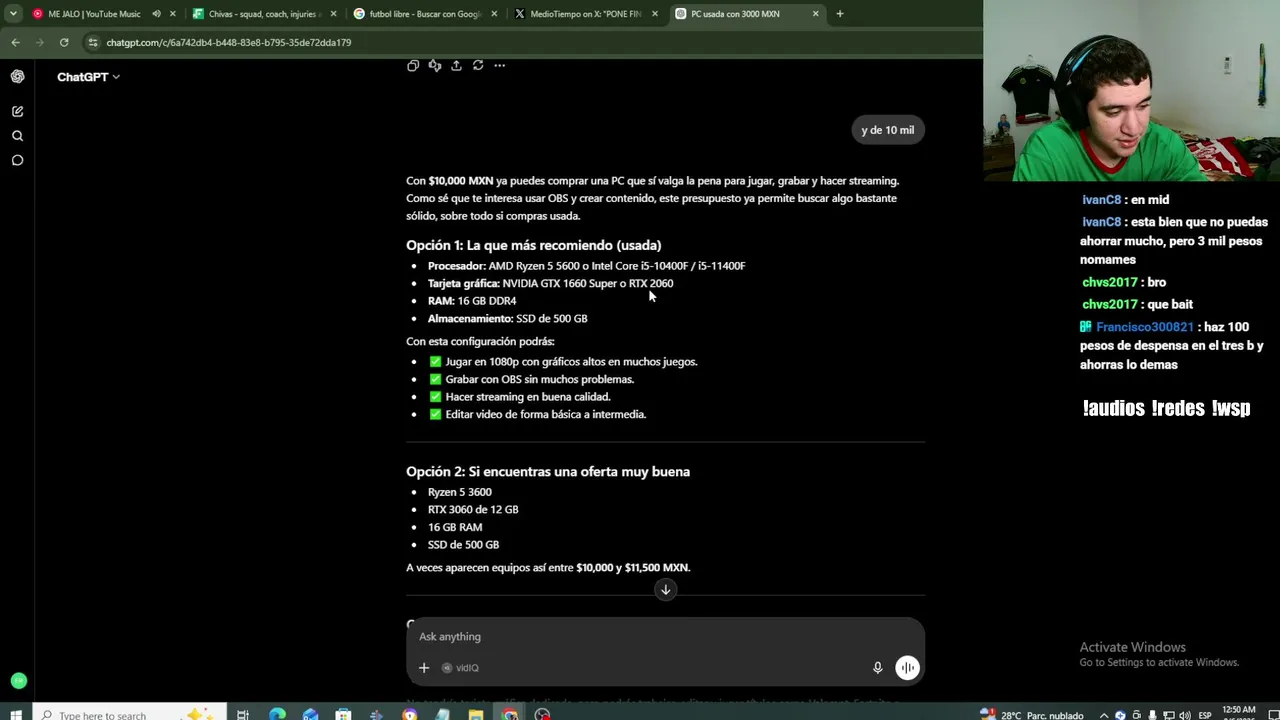Click the ivanC8 'en mid' chat message

click(1125, 200)
